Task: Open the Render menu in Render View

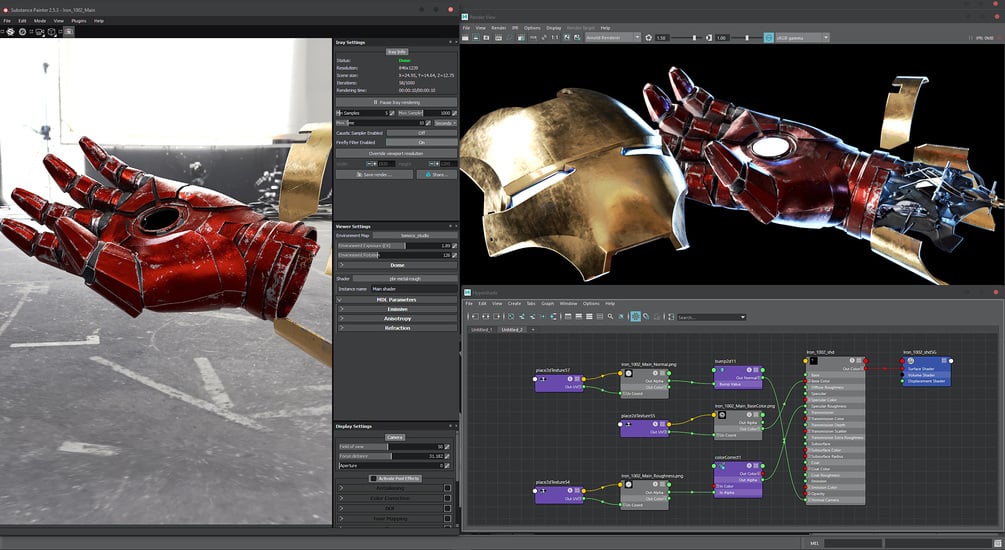Action: click(x=499, y=28)
